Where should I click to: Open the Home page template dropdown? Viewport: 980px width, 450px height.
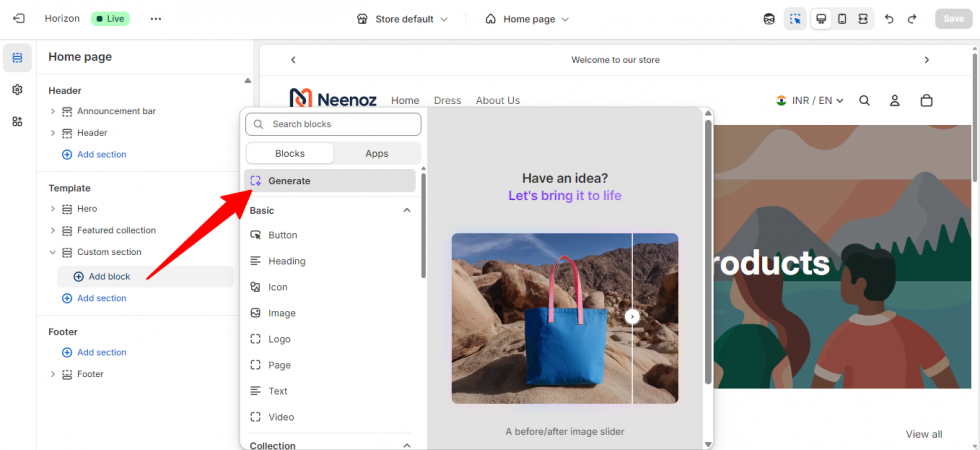point(528,19)
